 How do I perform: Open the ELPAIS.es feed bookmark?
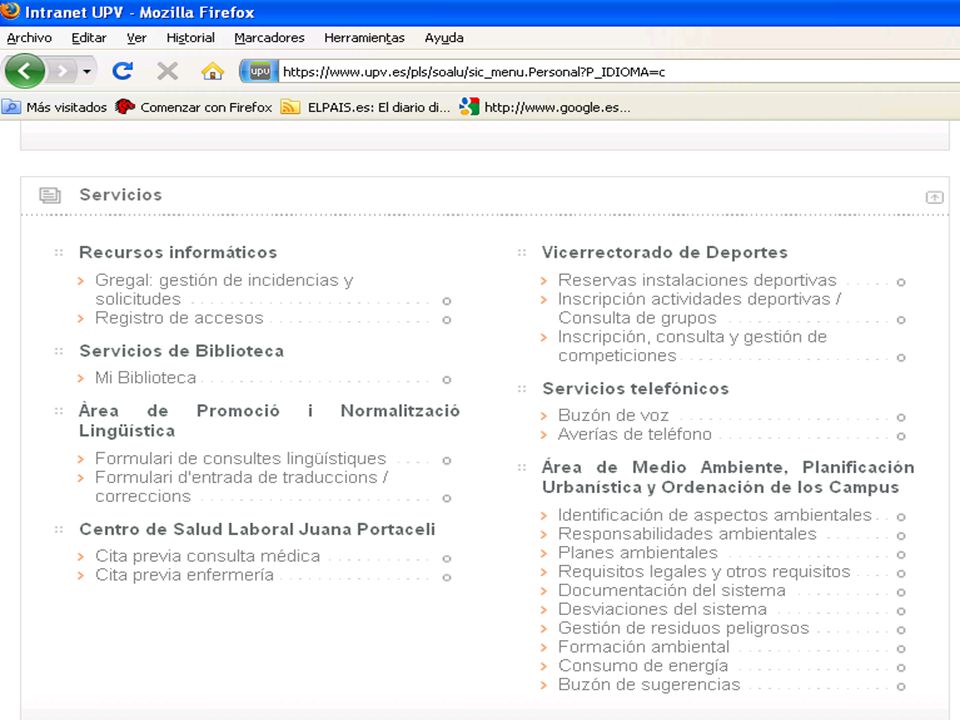tap(365, 107)
